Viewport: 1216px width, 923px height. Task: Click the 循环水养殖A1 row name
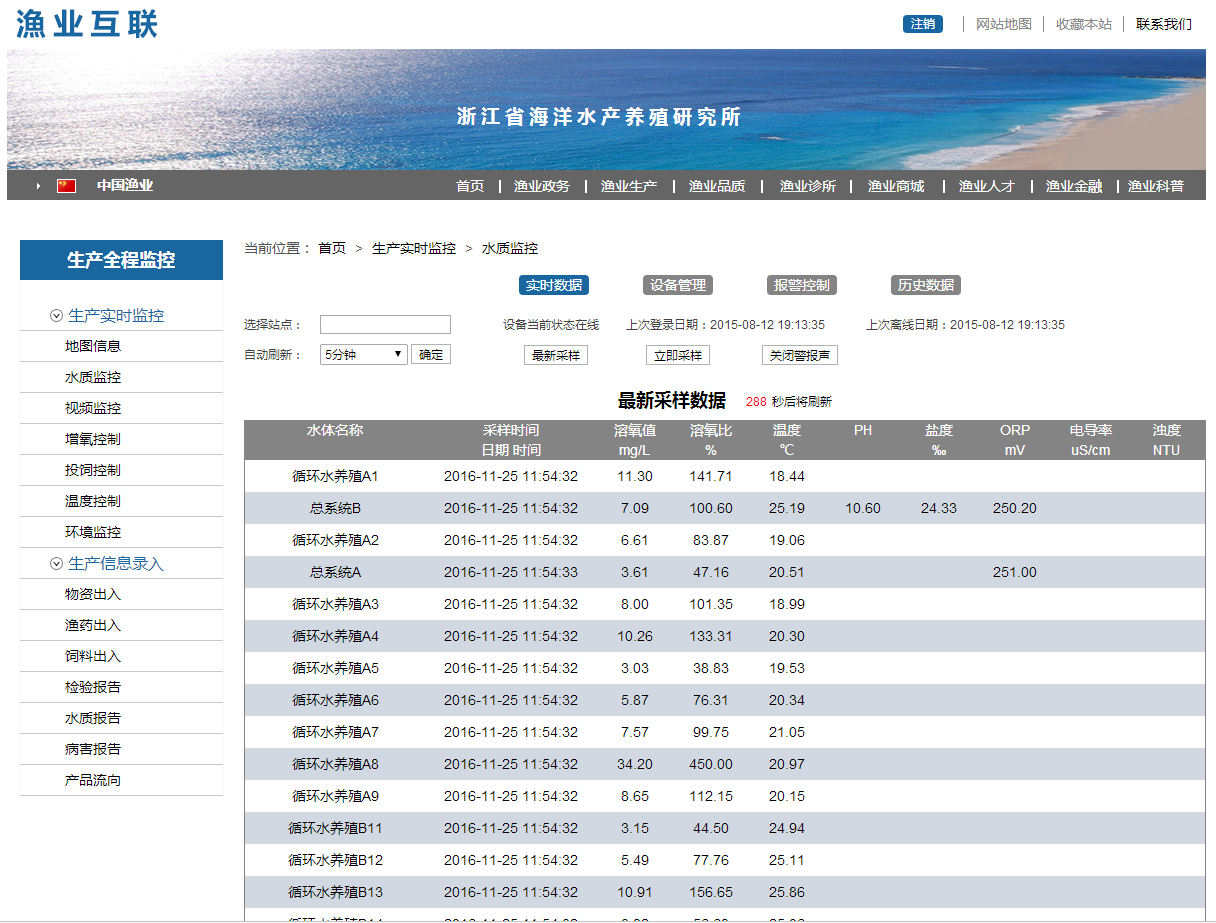point(335,477)
